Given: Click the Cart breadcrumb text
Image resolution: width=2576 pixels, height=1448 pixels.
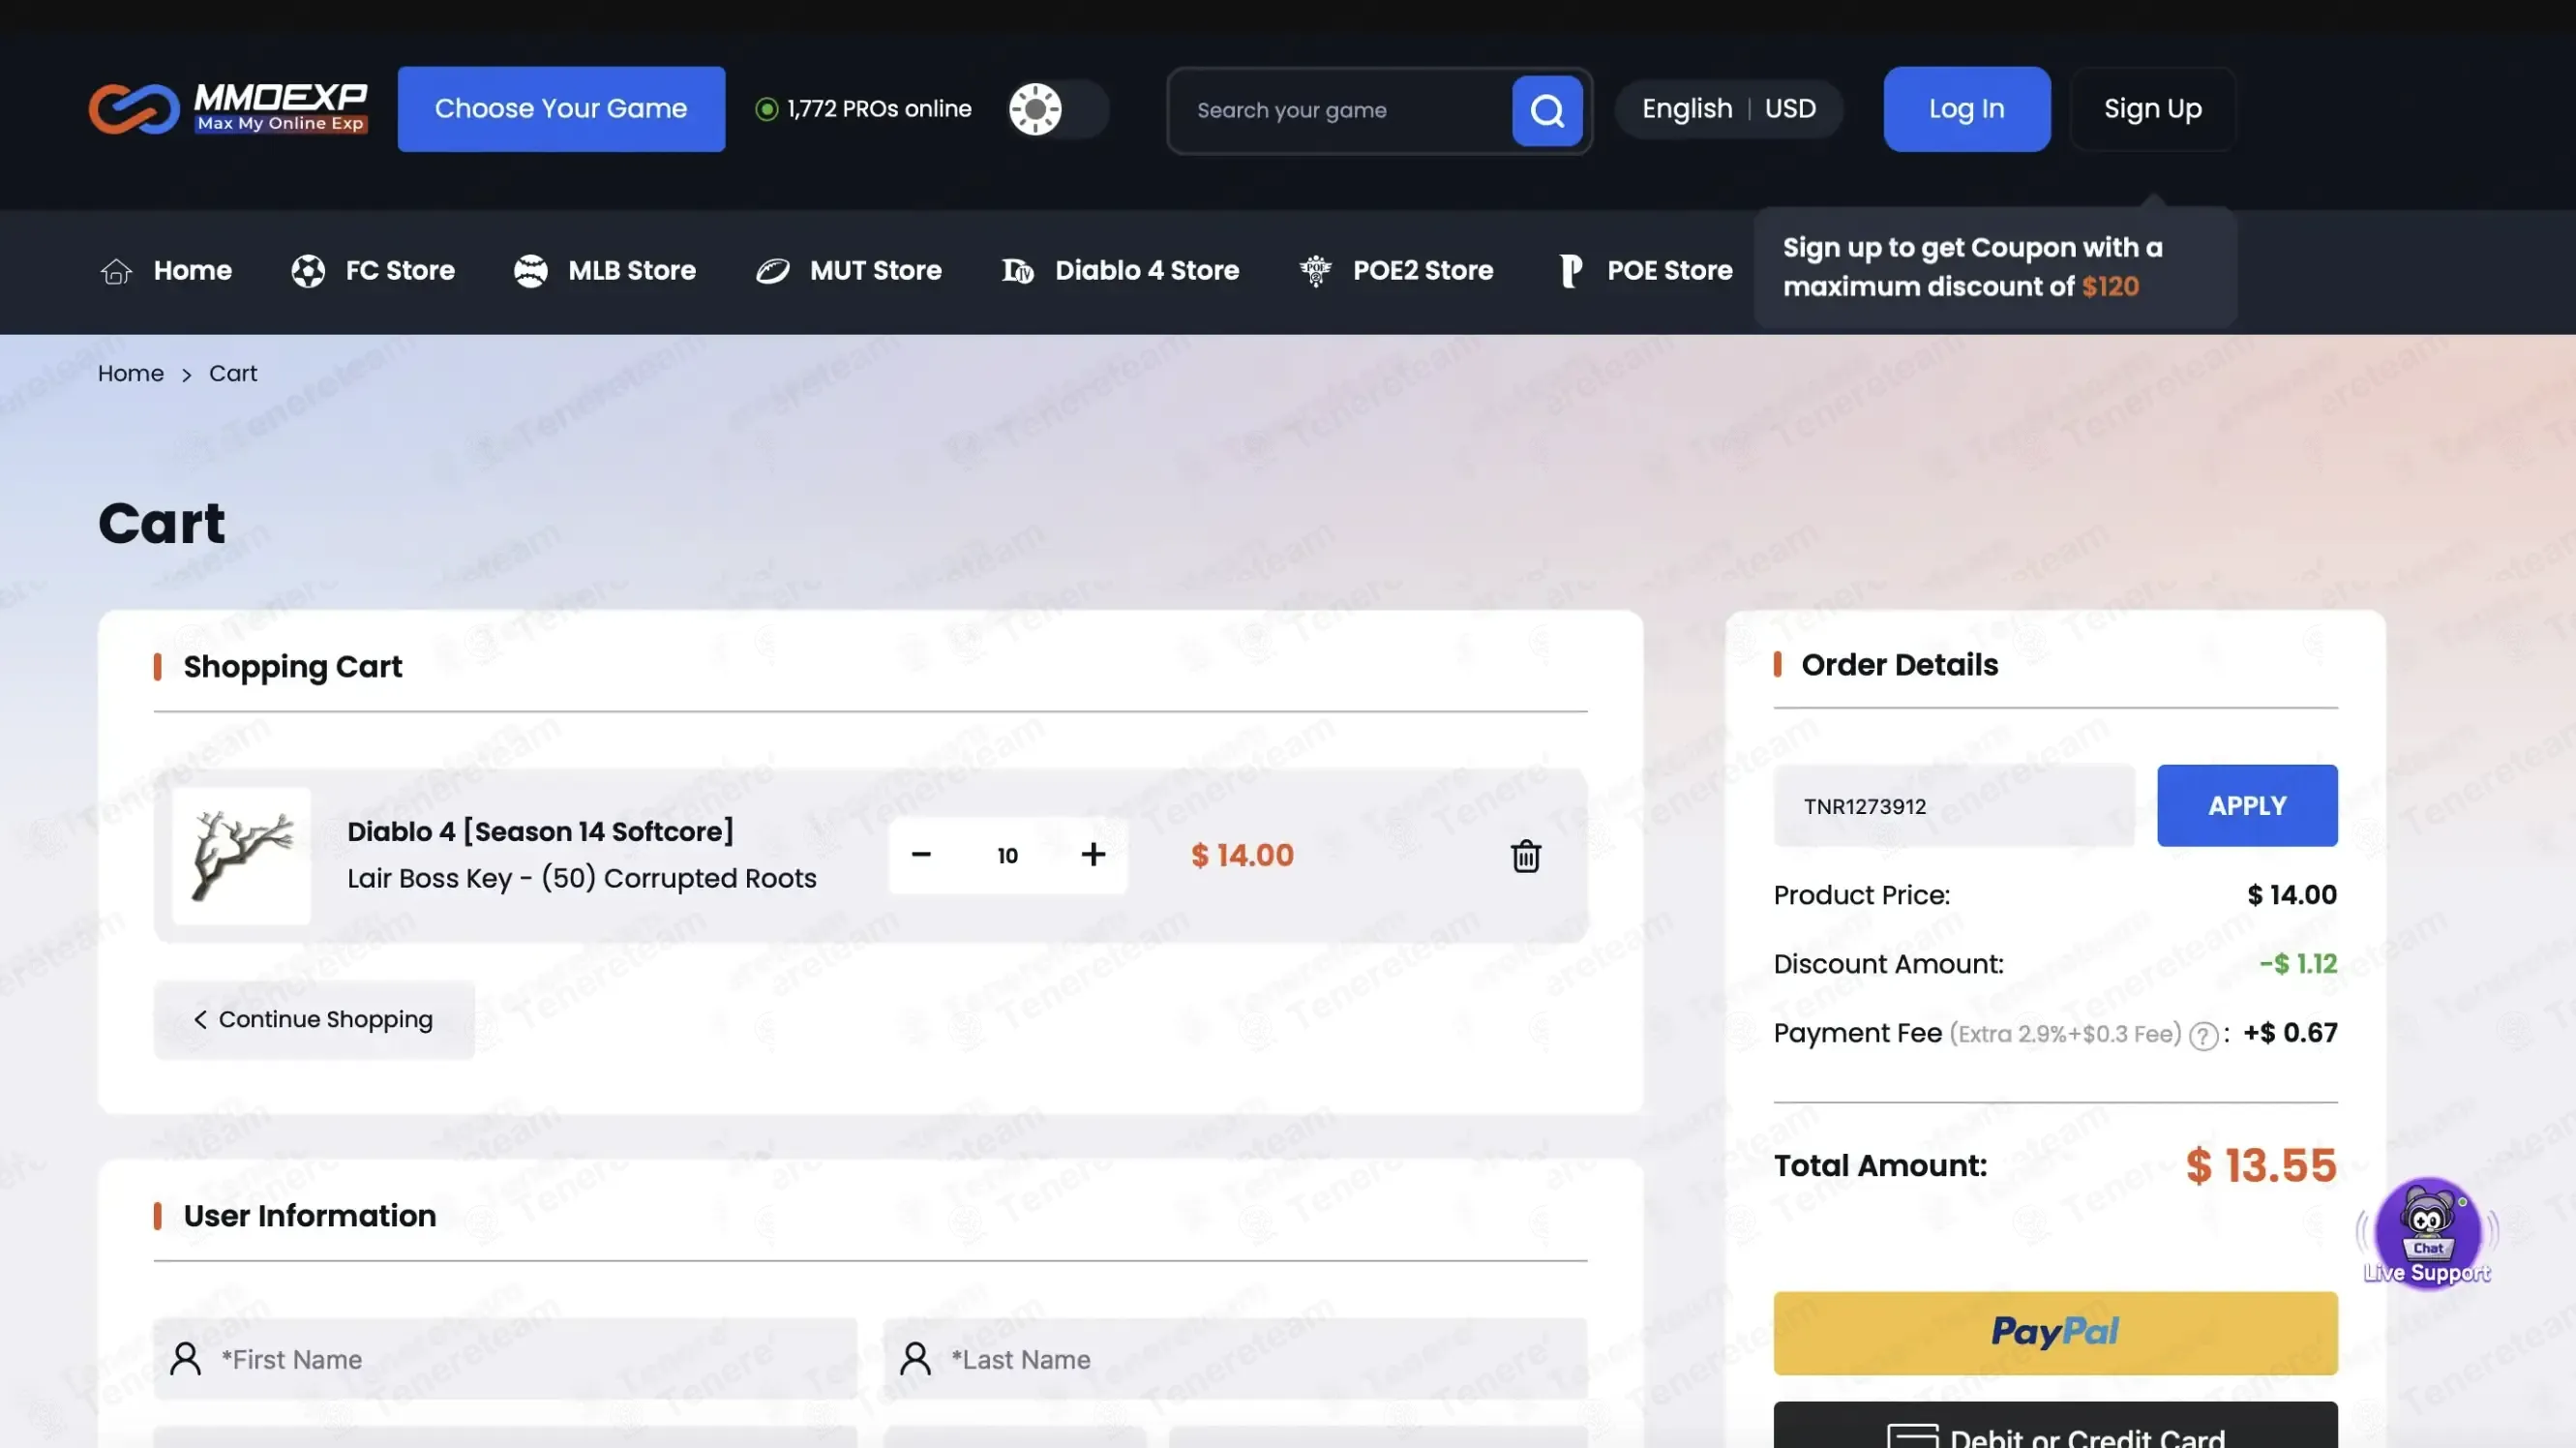Looking at the screenshot, I should click(233, 373).
